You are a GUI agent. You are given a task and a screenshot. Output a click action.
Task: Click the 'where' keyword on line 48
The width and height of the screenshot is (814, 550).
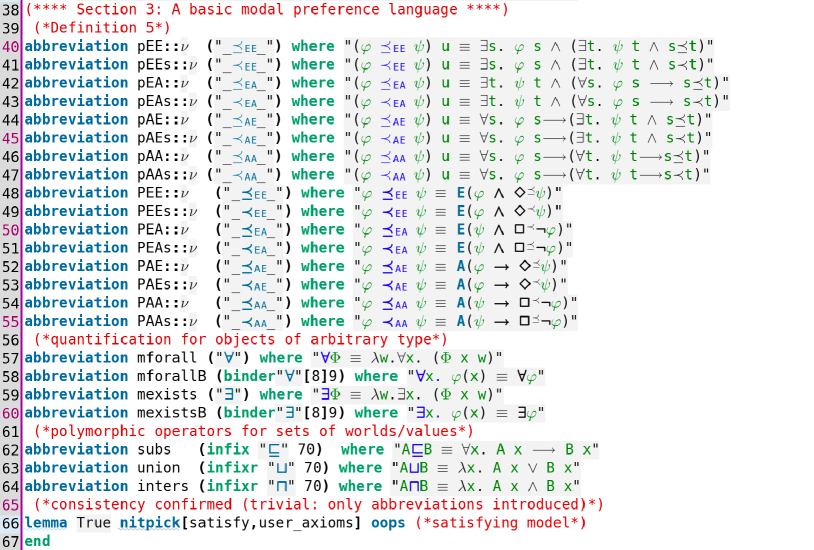[322, 193]
